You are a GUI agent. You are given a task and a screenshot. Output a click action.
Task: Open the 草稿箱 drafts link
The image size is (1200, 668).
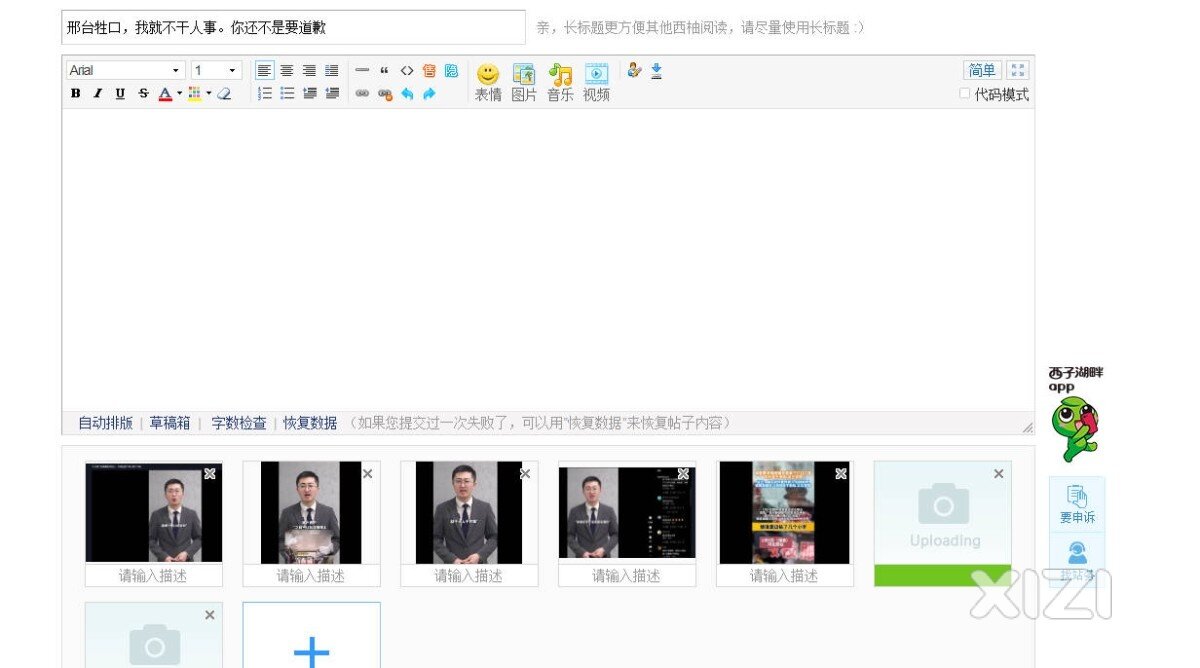(x=170, y=423)
